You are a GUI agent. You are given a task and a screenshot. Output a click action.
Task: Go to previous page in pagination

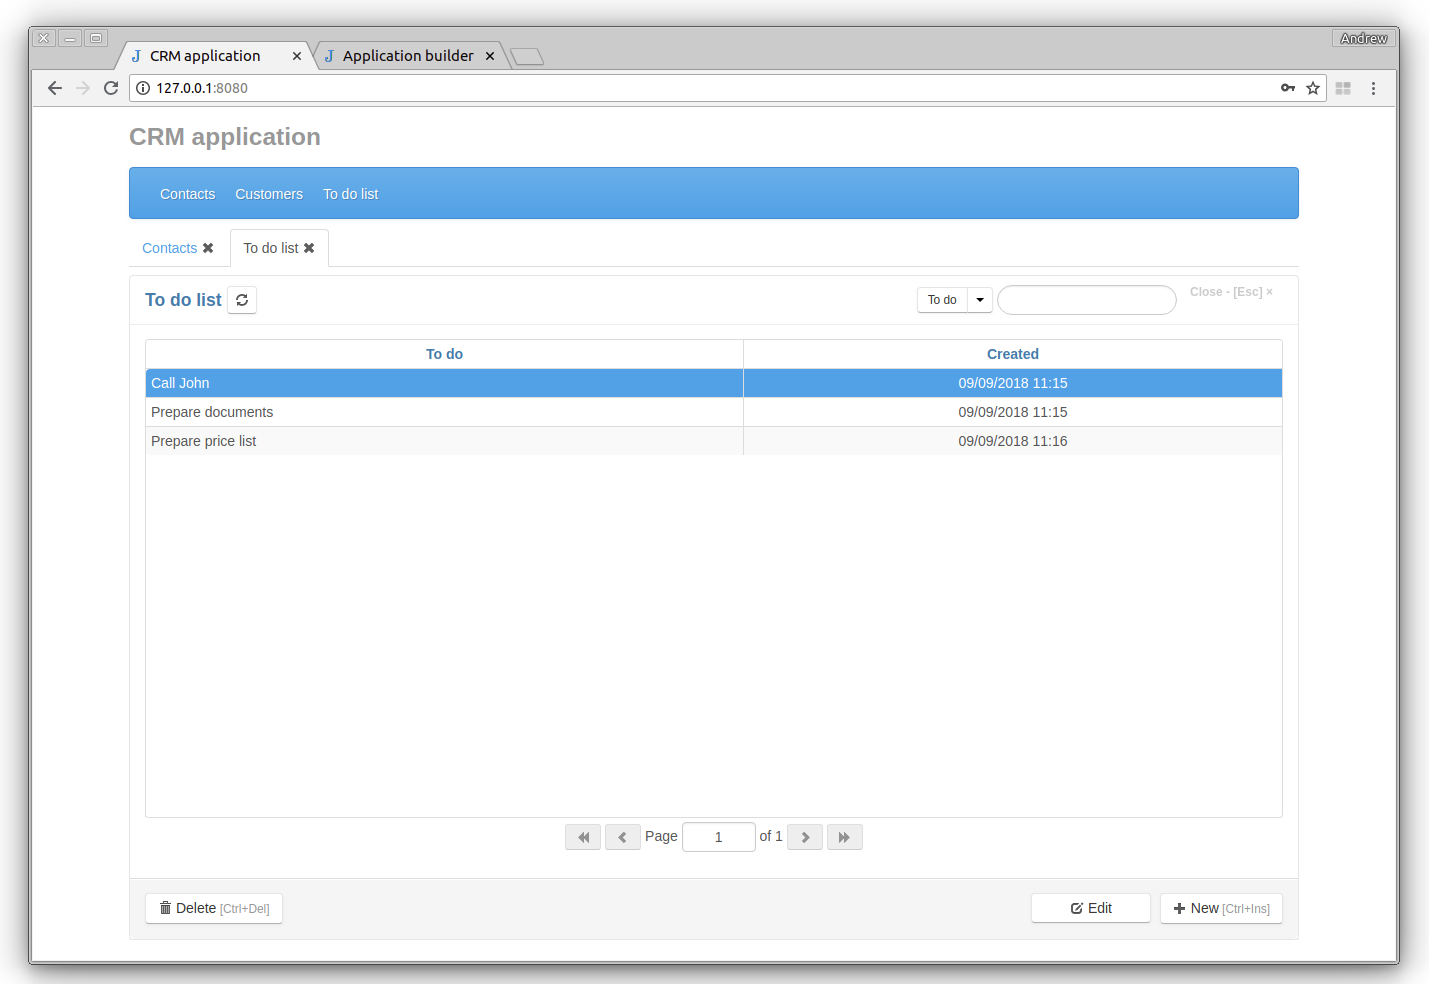622,837
